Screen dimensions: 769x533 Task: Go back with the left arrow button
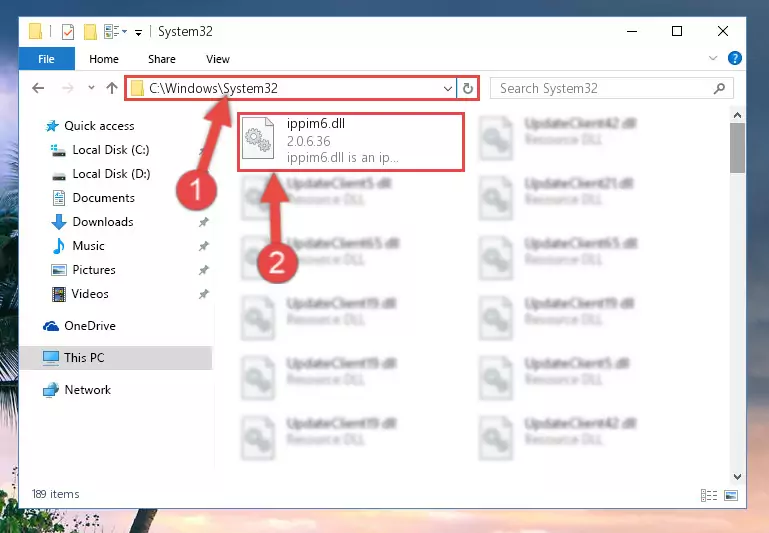(x=38, y=88)
